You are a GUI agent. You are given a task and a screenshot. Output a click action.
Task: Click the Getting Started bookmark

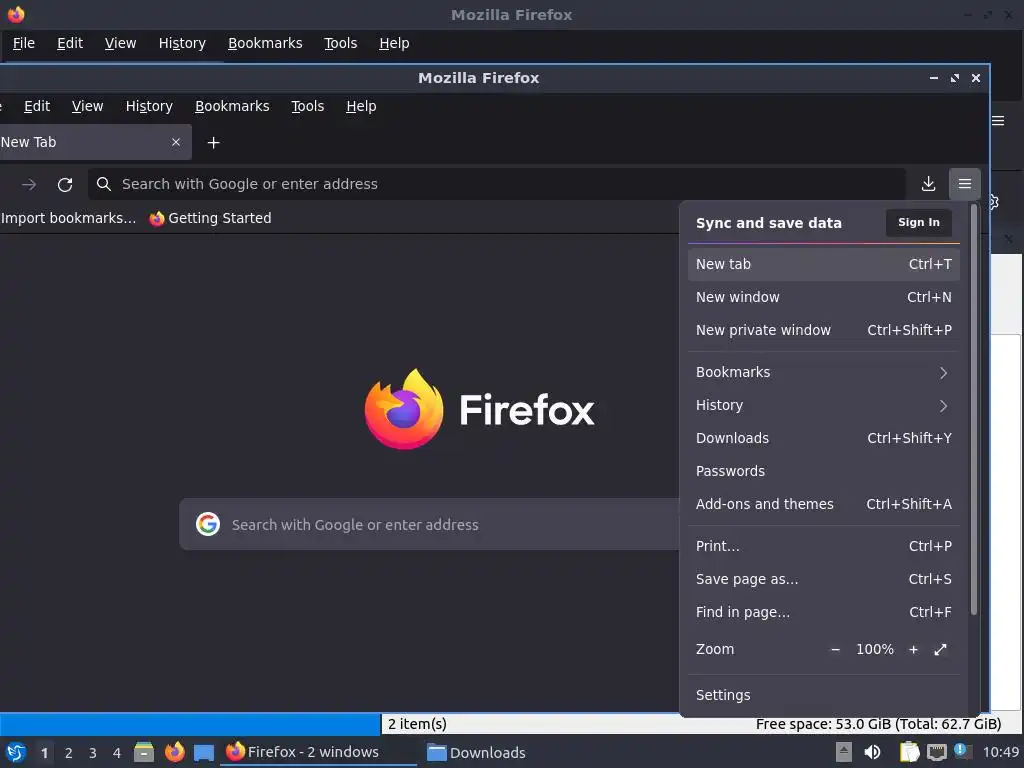210,218
